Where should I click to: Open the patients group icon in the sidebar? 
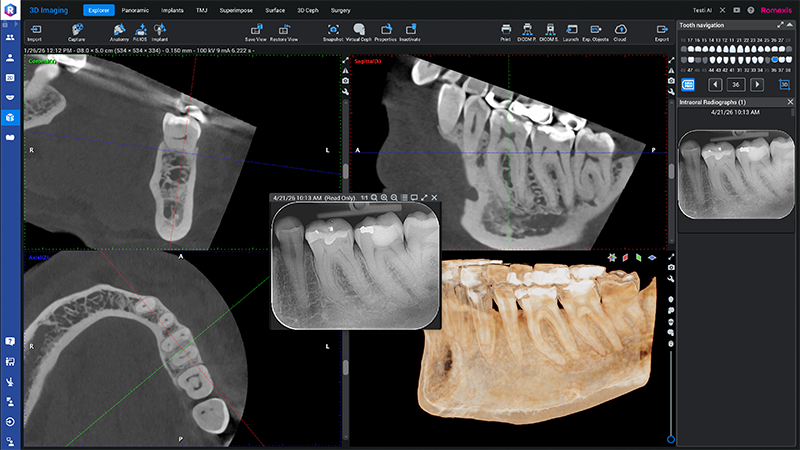pos(10,37)
